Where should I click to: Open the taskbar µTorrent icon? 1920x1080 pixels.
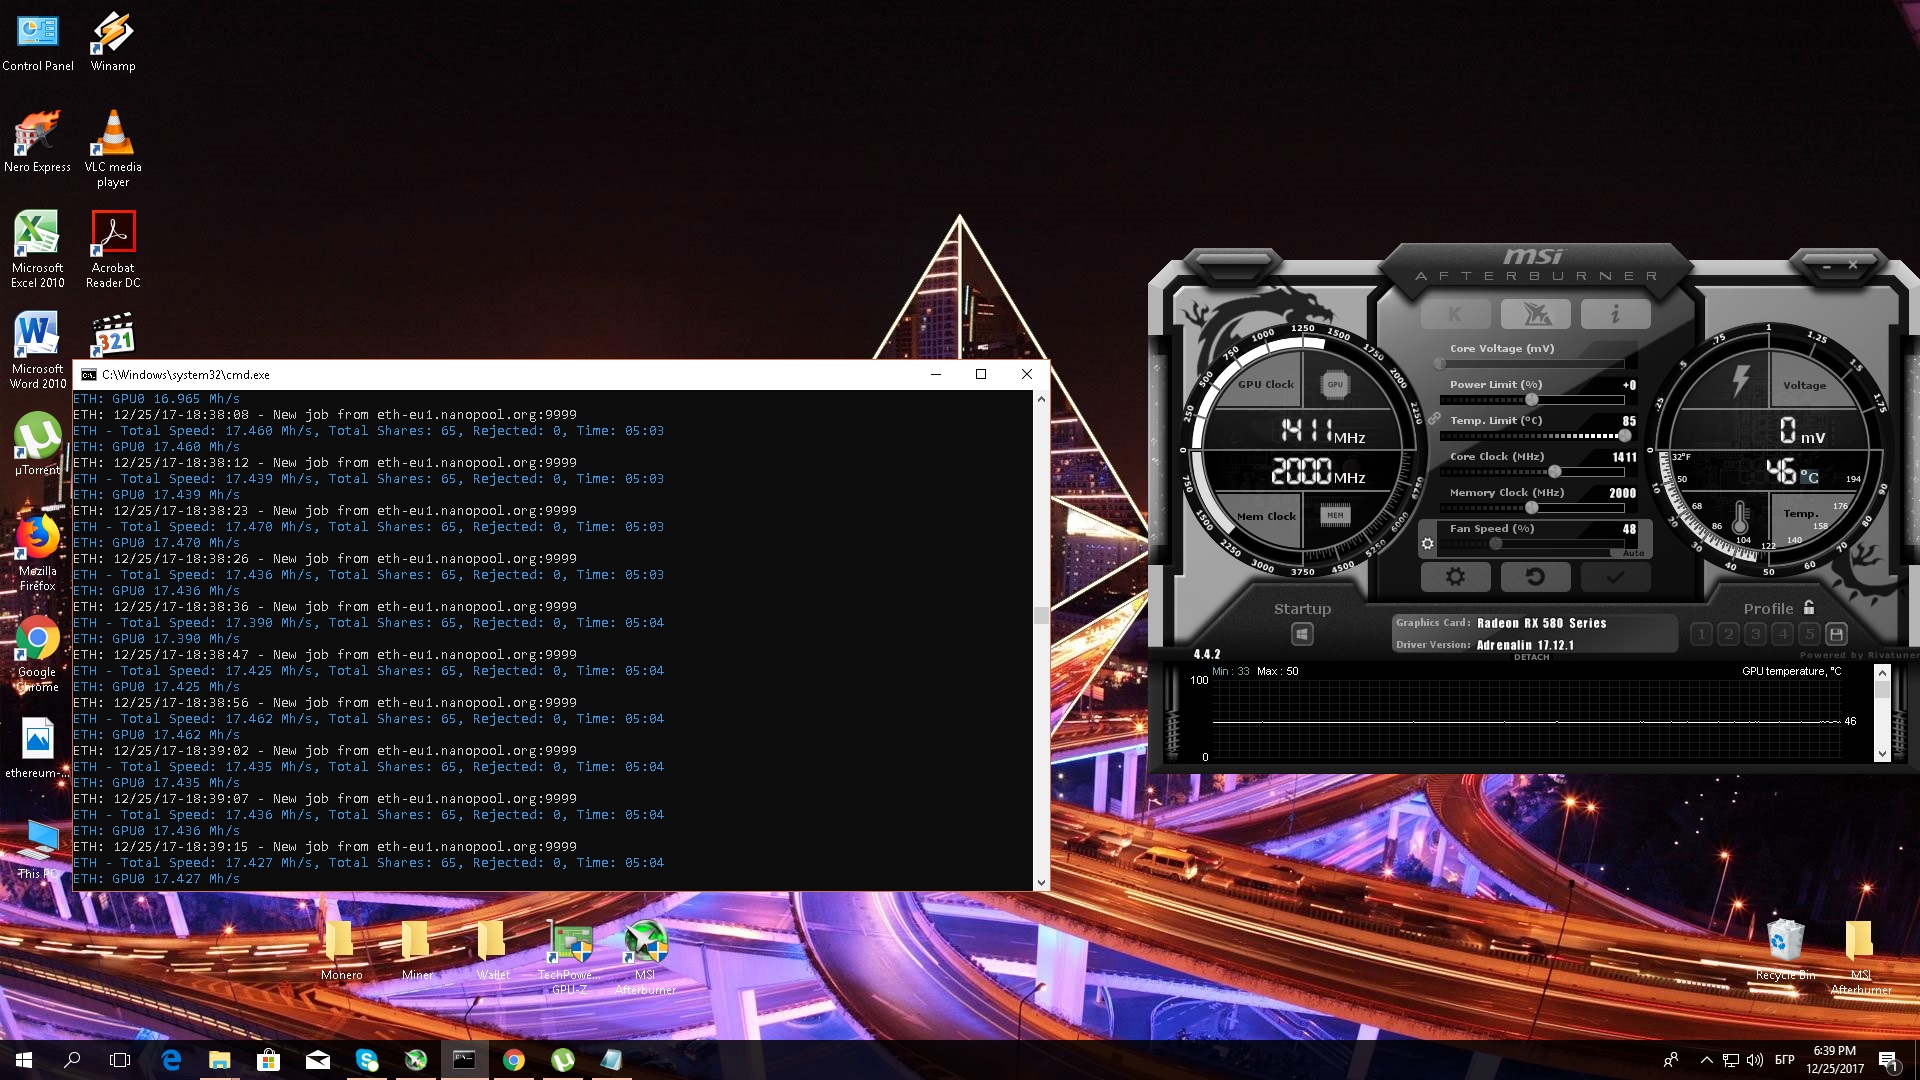[x=563, y=1060]
